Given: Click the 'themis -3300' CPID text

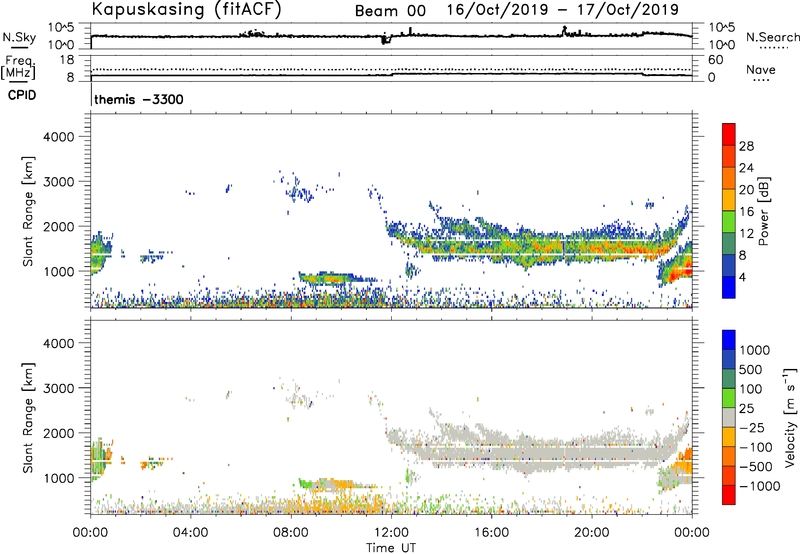Looking at the screenshot, I should [139, 99].
